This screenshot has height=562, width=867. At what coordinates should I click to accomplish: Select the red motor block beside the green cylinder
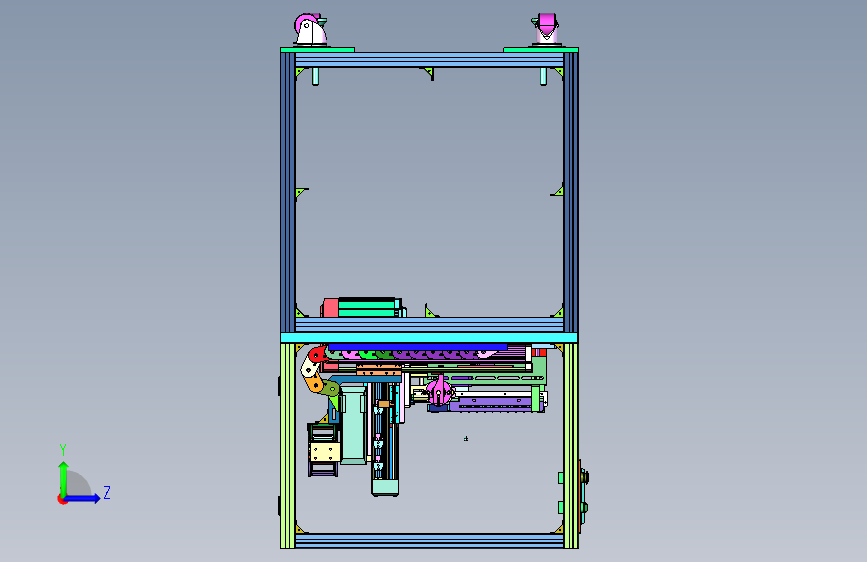331,308
